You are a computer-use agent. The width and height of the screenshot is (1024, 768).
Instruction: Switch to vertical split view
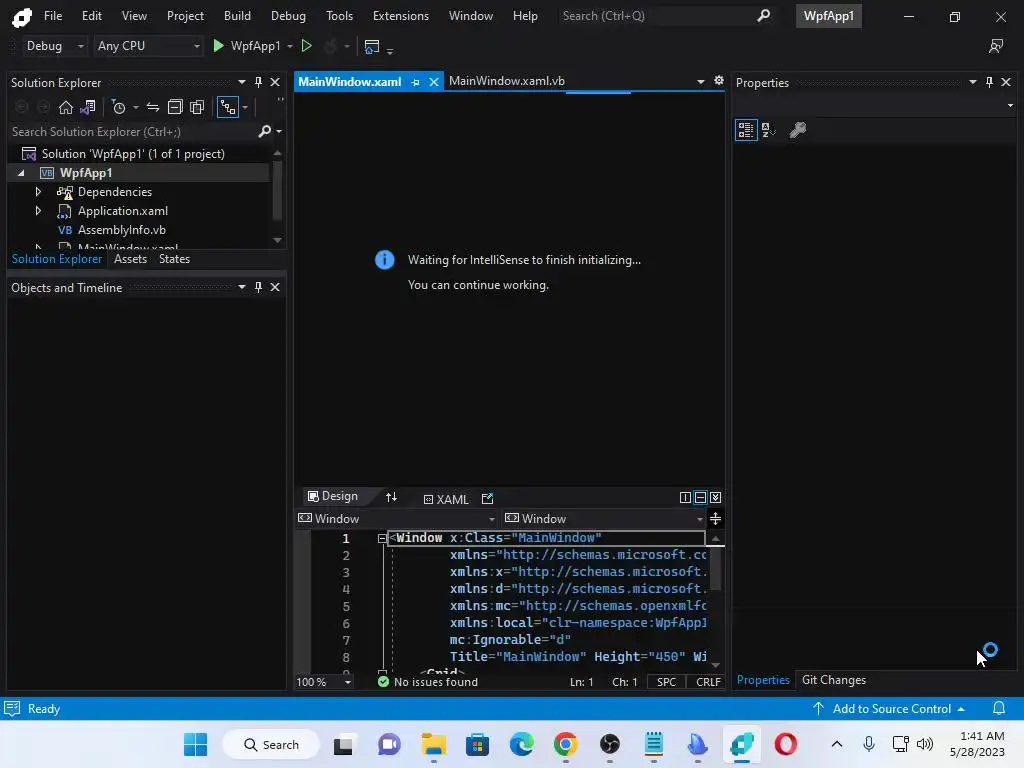tap(685, 498)
